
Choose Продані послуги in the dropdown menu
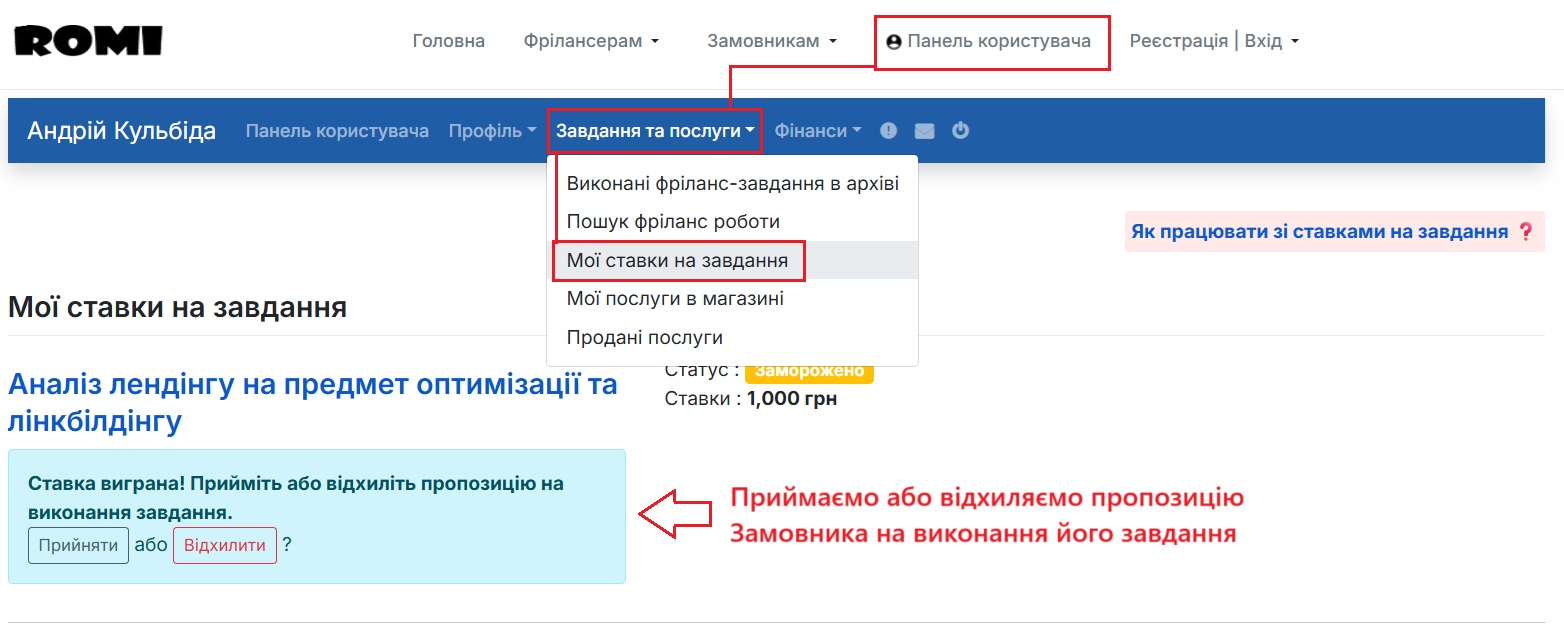point(644,337)
